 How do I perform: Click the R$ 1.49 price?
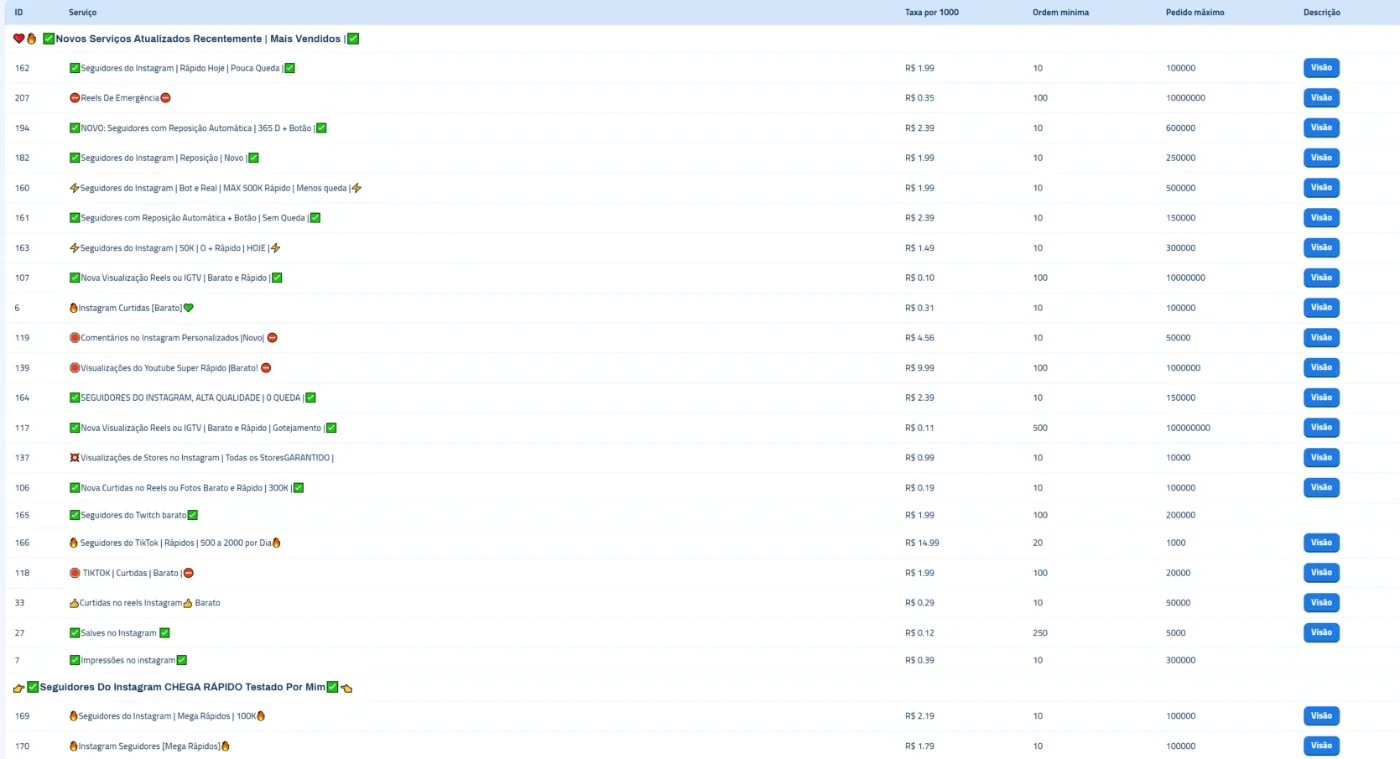pyautogui.click(x=920, y=248)
